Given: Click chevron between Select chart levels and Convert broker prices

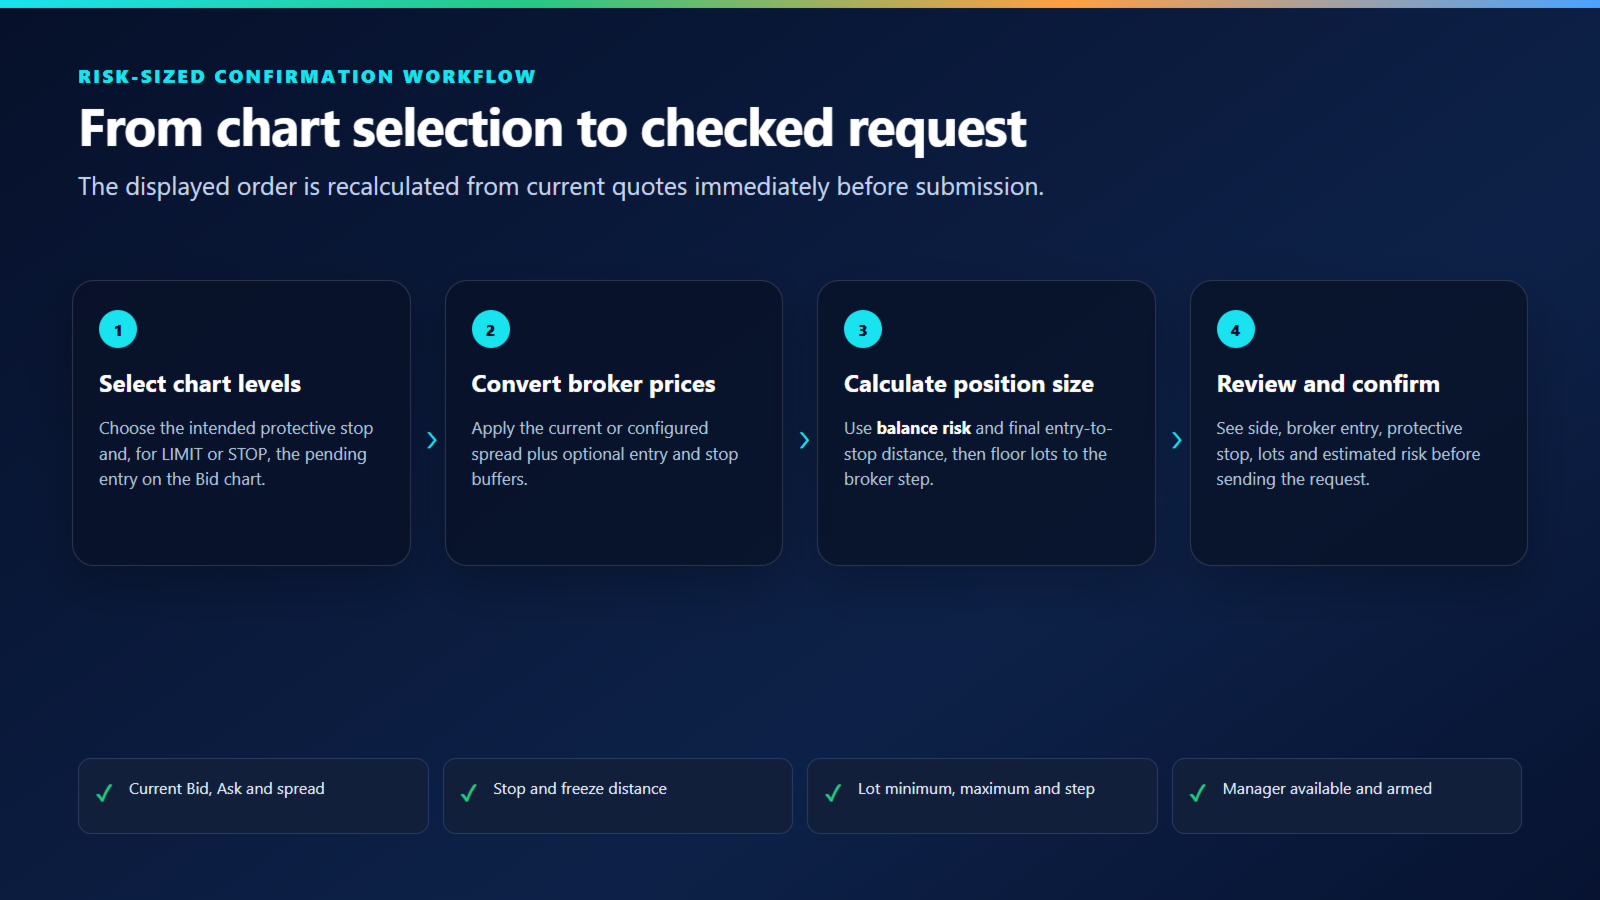Looking at the screenshot, I should [431, 440].
